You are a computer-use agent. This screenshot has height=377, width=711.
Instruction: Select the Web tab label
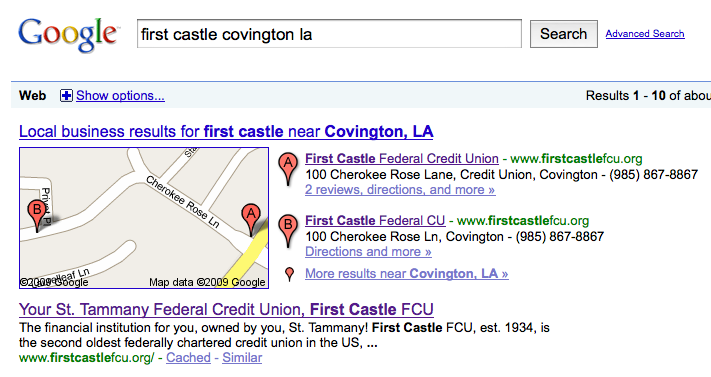(x=32, y=96)
